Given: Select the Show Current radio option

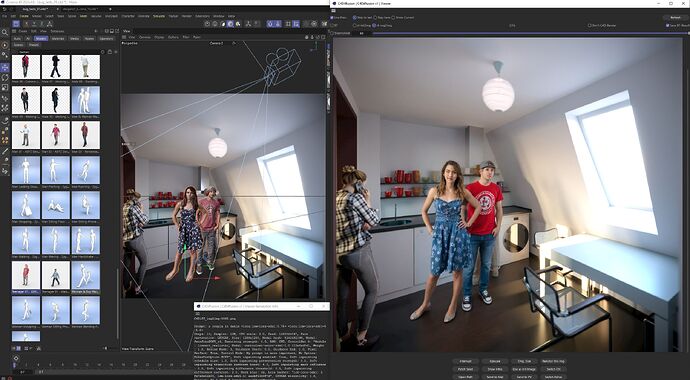Looking at the screenshot, I should pos(393,17).
